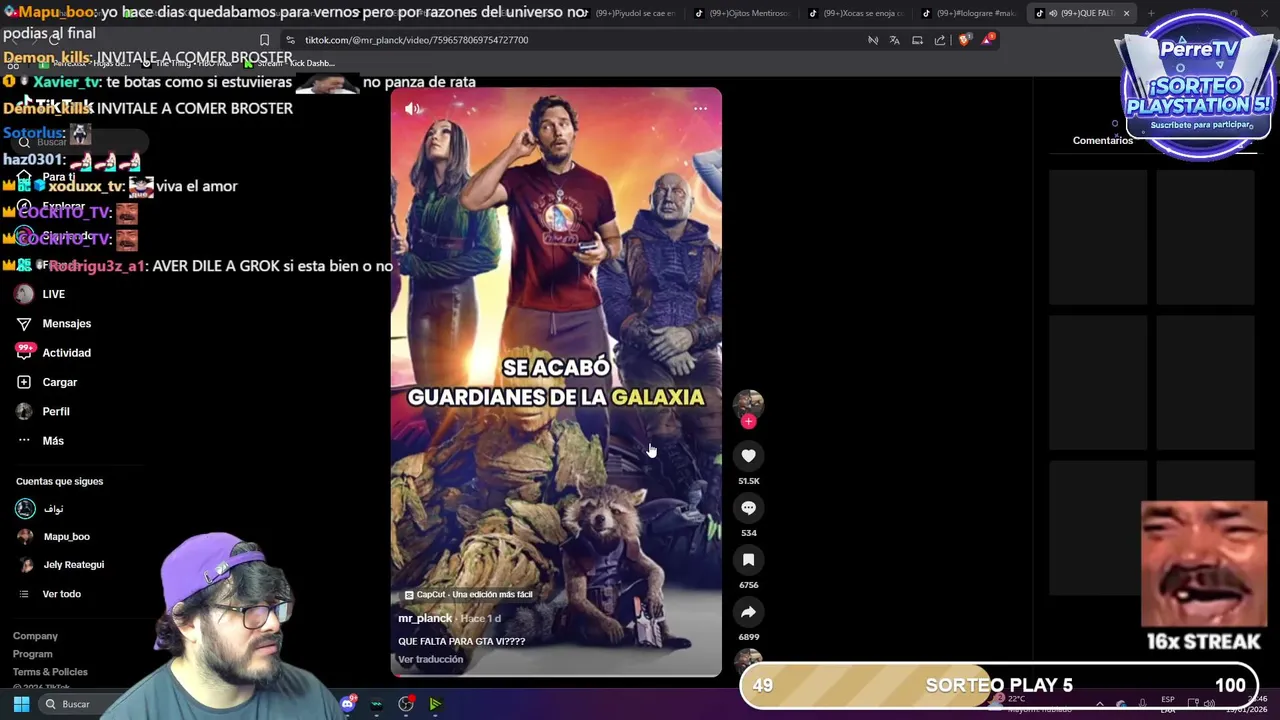Switch to 'Ojitos Mentirosos' browser tab

coord(742,14)
